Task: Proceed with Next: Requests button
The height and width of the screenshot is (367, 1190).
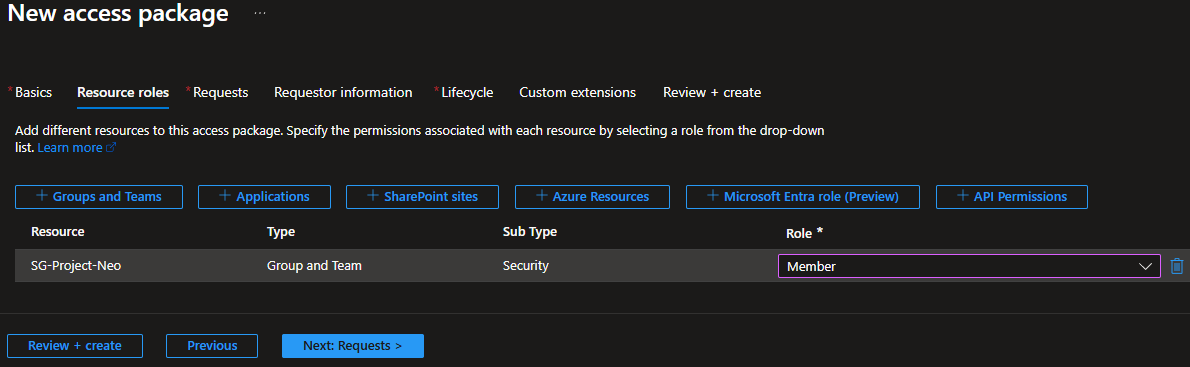Action: (x=353, y=346)
